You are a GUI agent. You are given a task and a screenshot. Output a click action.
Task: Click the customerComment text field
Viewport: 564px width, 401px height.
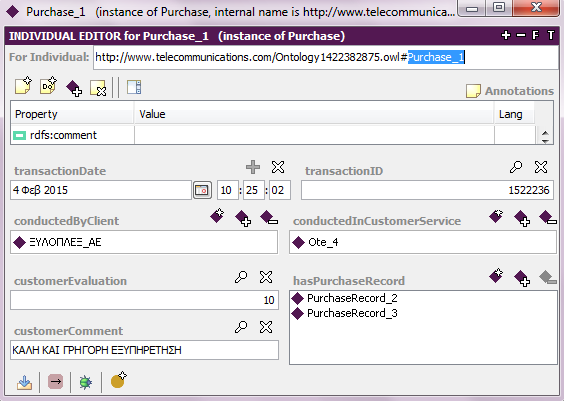pos(144,350)
